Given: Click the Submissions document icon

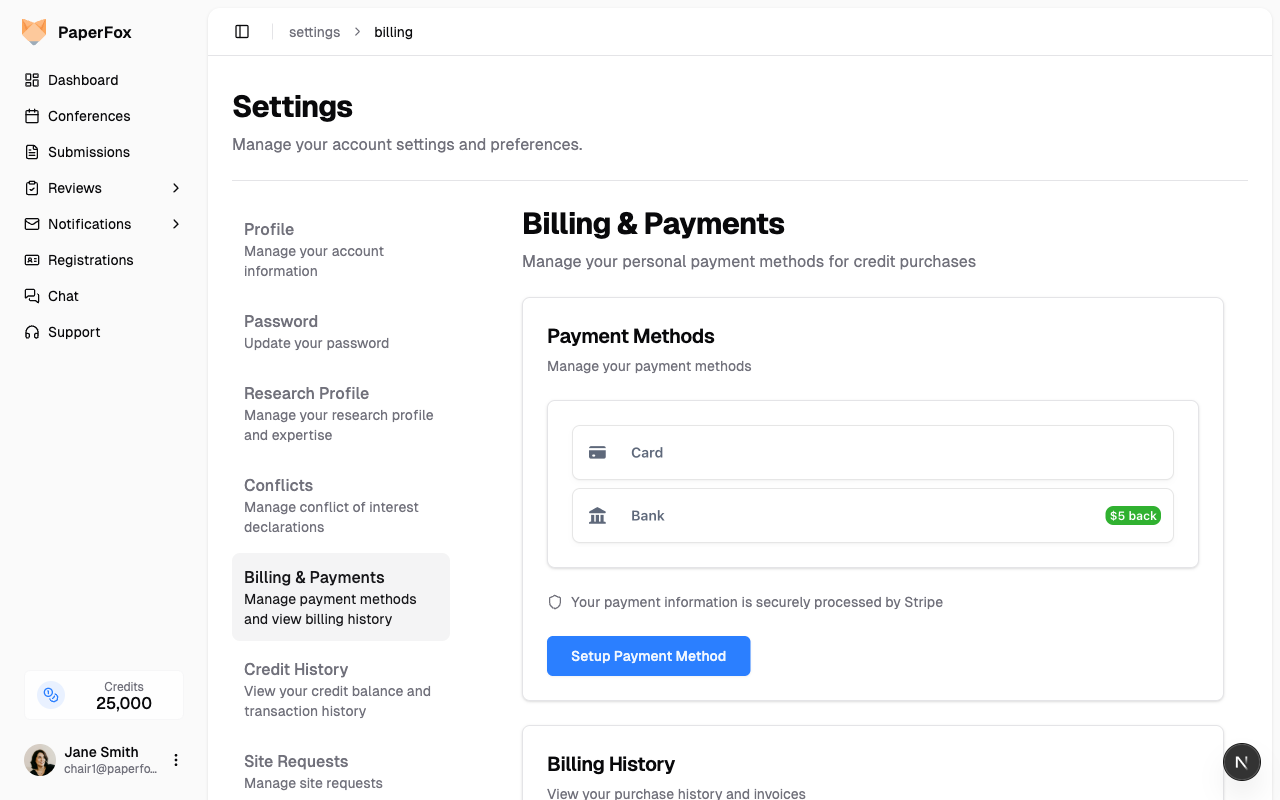Looking at the screenshot, I should [32, 152].
